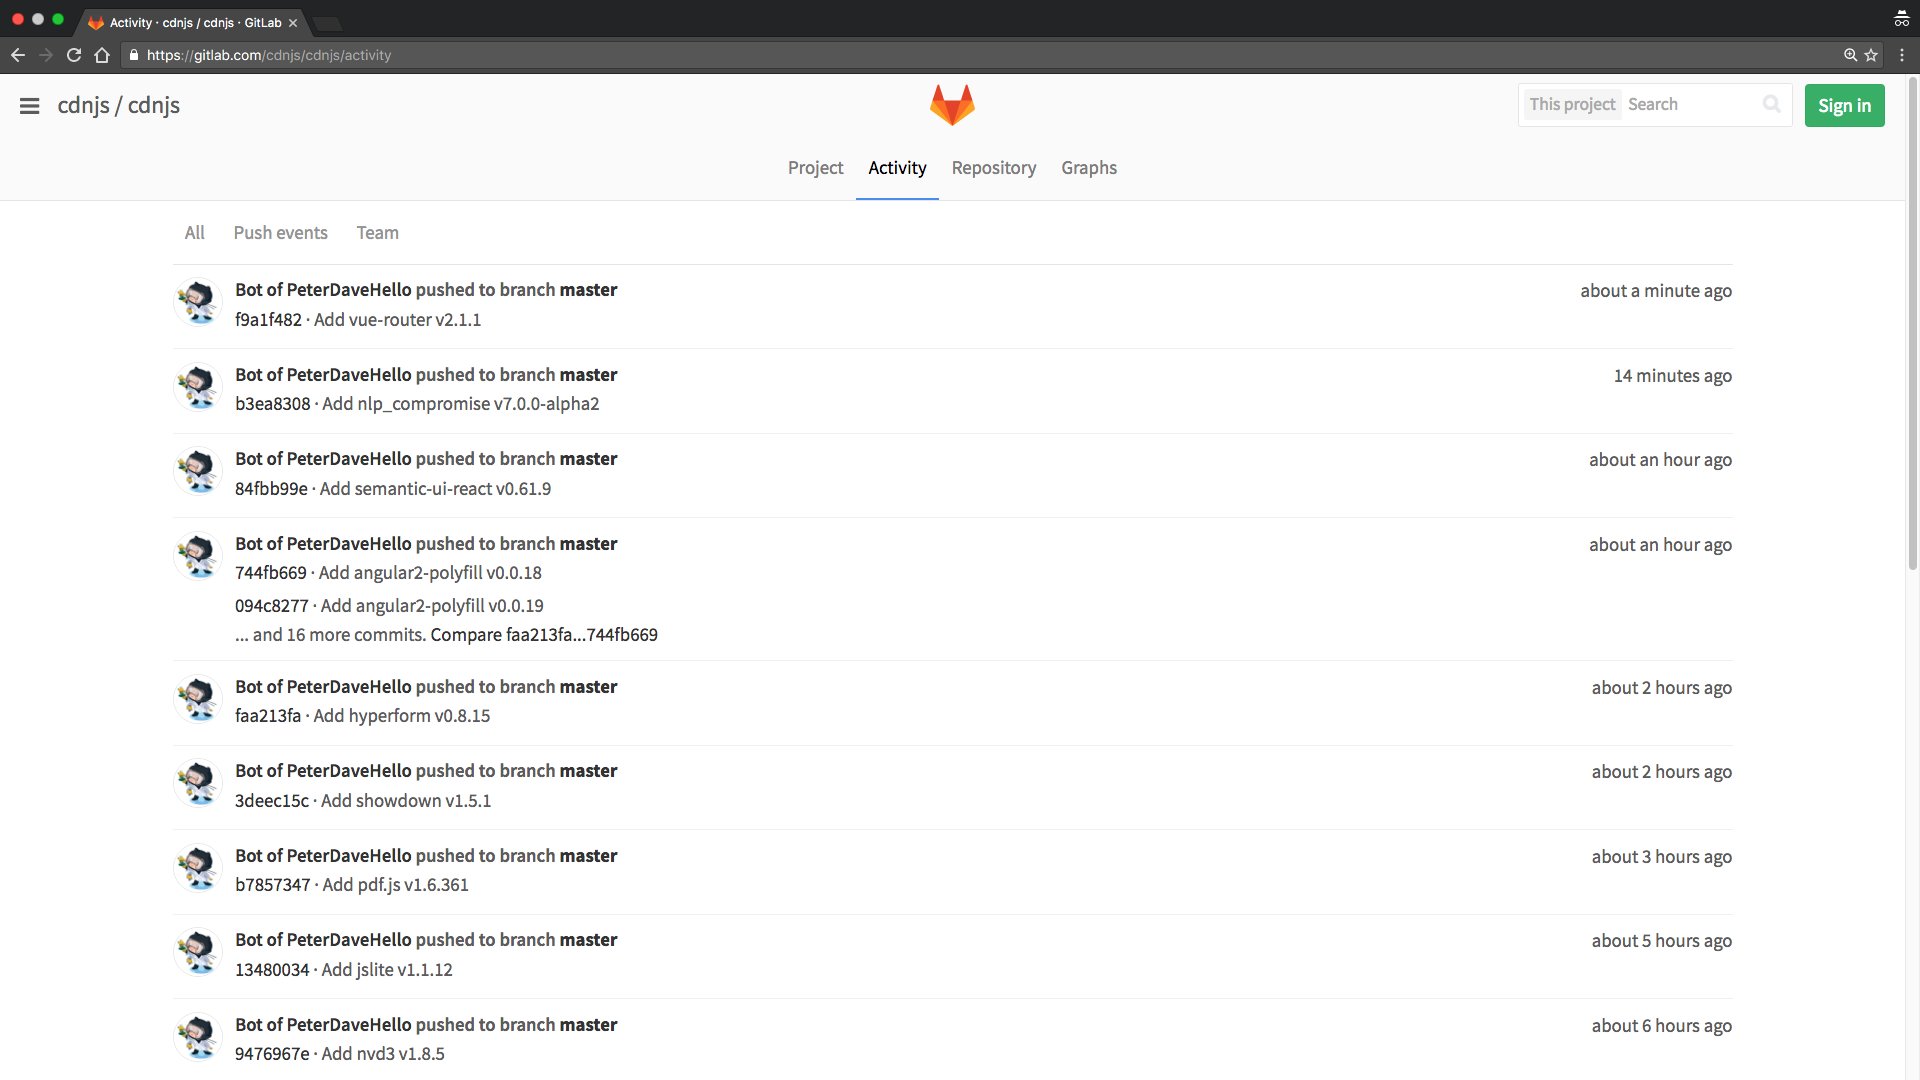Filter by Push events
This screenshot has width=1920, height=1080.
point(280,233)
